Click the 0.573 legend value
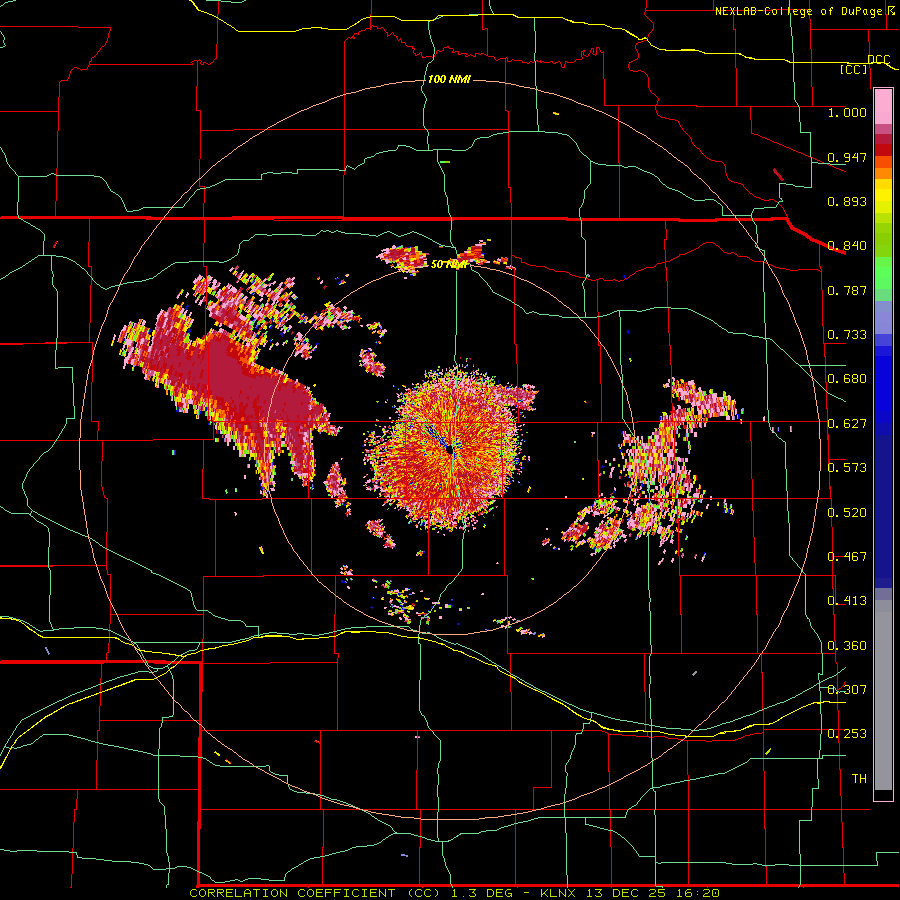 (x=847, y=467)
